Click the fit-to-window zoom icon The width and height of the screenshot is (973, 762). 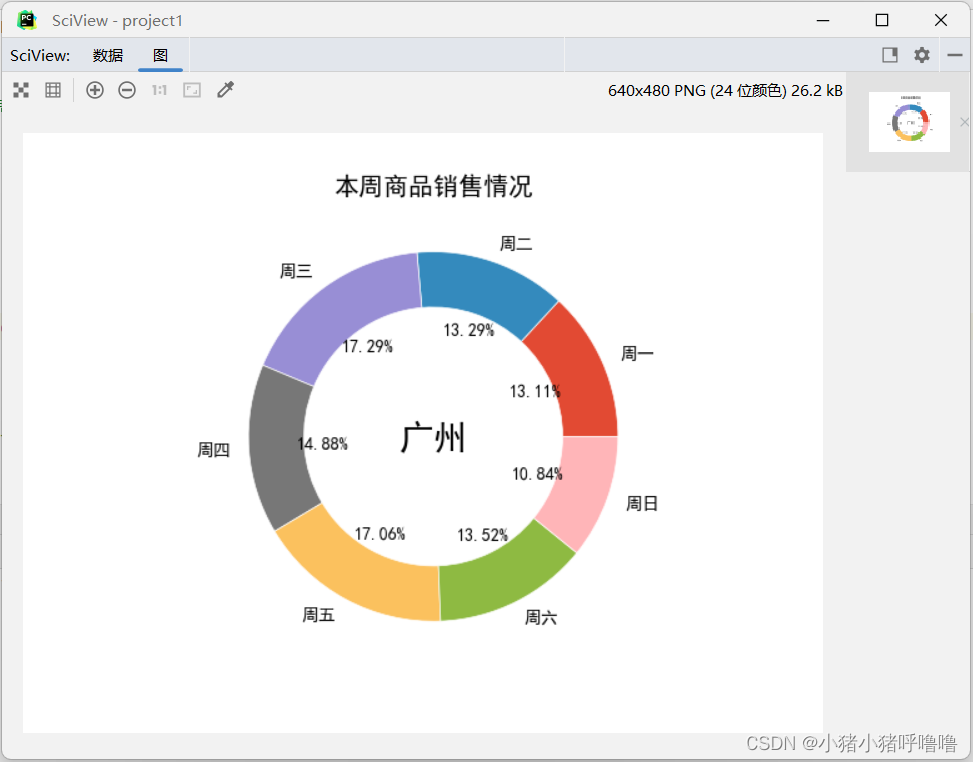coord(21,90)
